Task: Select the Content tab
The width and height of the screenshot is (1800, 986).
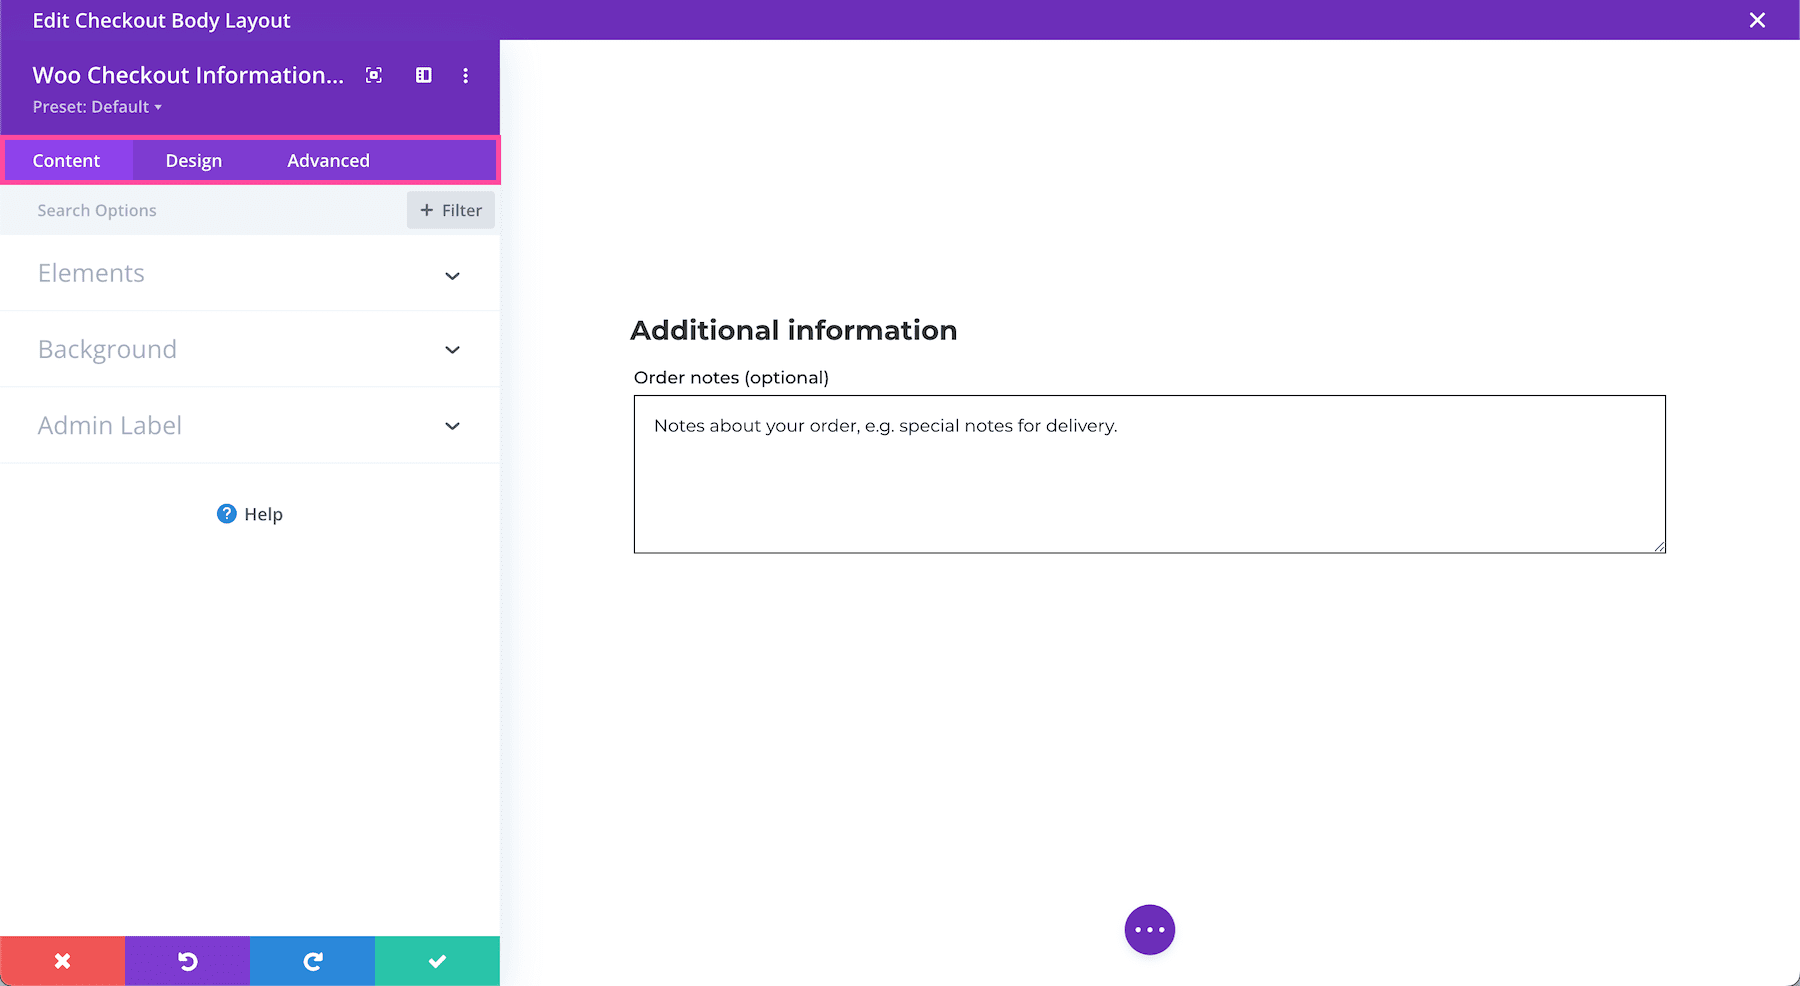Action: 66,161
